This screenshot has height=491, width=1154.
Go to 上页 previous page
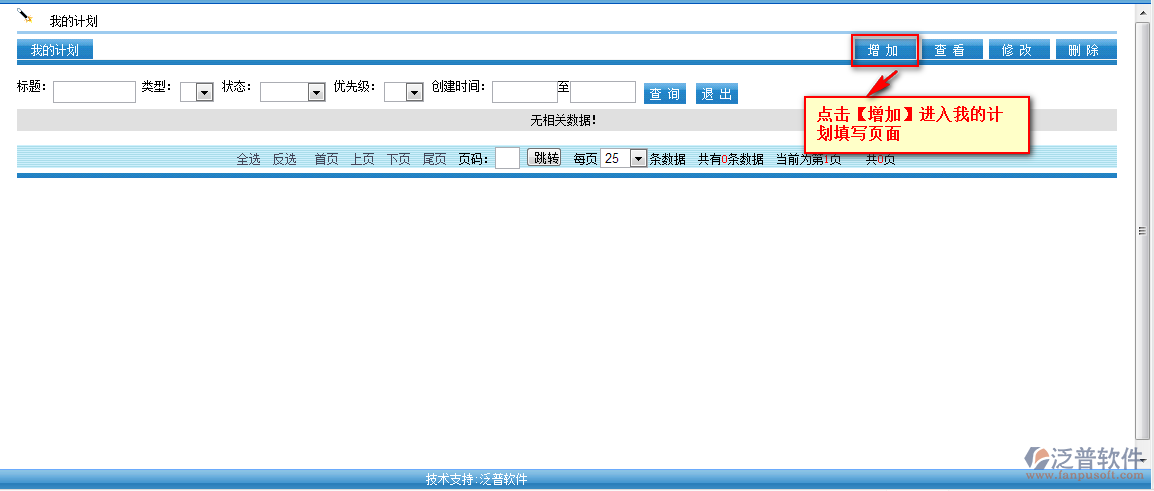click(x=362, y=159)
